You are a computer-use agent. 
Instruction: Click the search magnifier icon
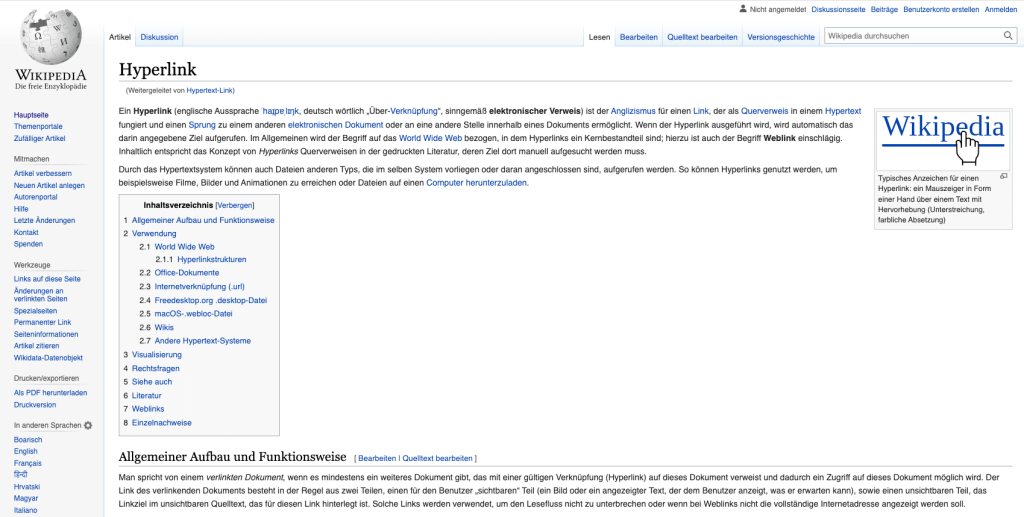[1008, 36]
